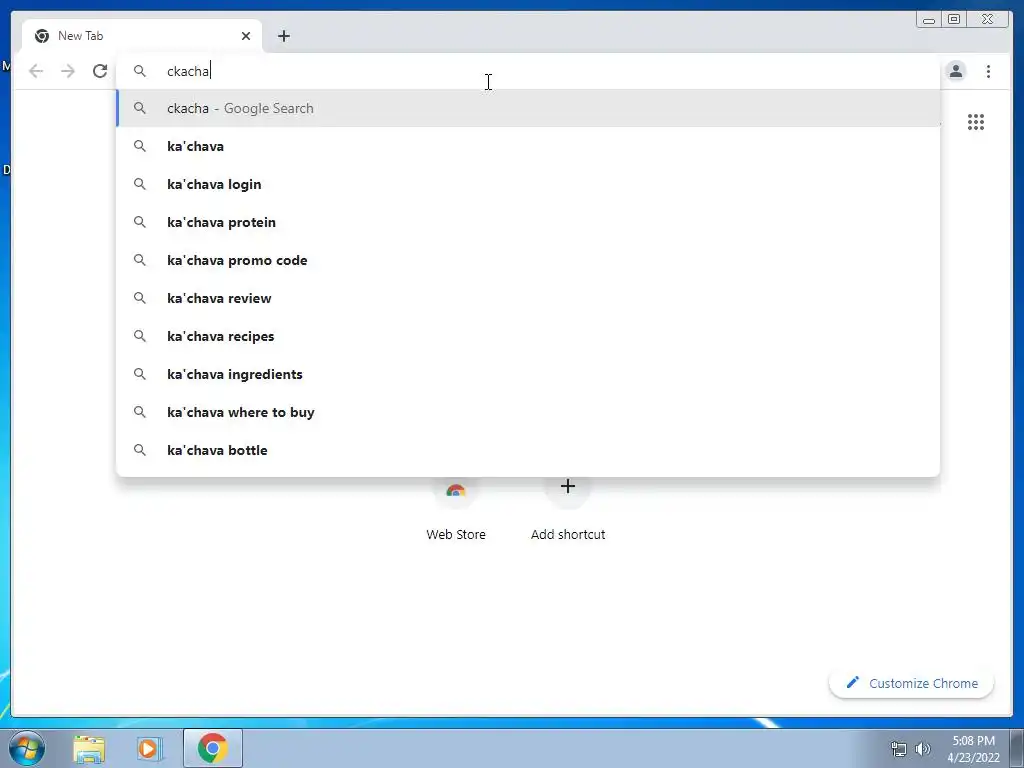The width and height of the screenshot is (1024, 768).
Task: Open the volume speaker tray icon
Action: pos(923,749)
